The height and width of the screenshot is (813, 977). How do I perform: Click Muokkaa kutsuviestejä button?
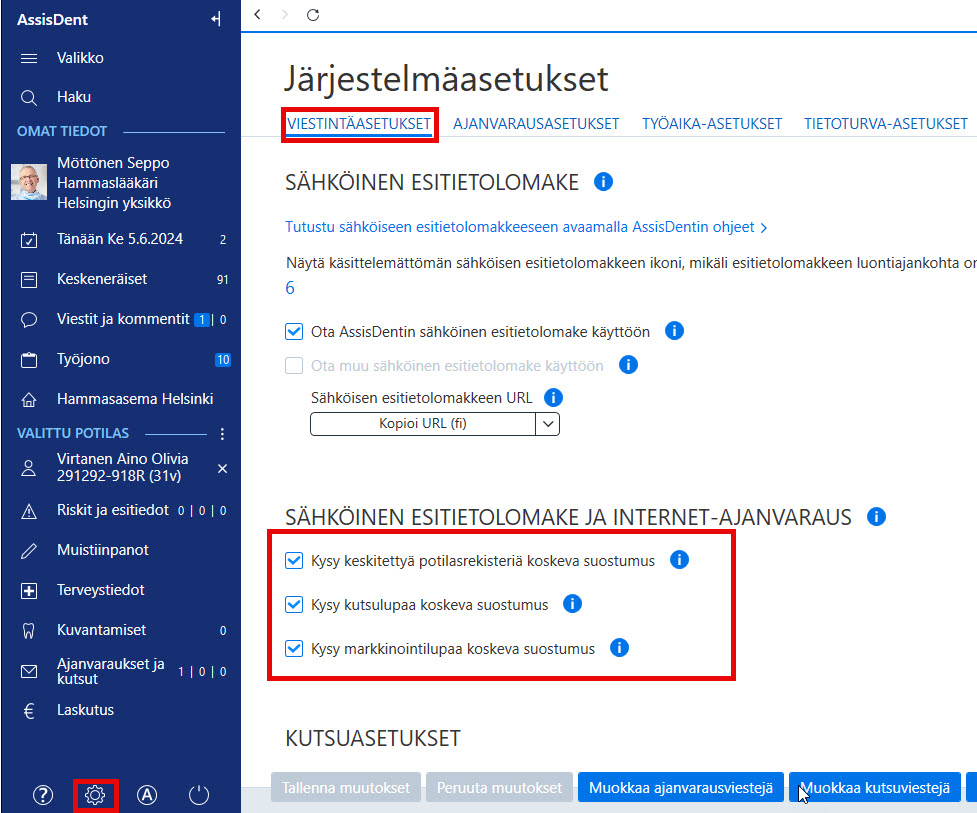pos(875,788)
